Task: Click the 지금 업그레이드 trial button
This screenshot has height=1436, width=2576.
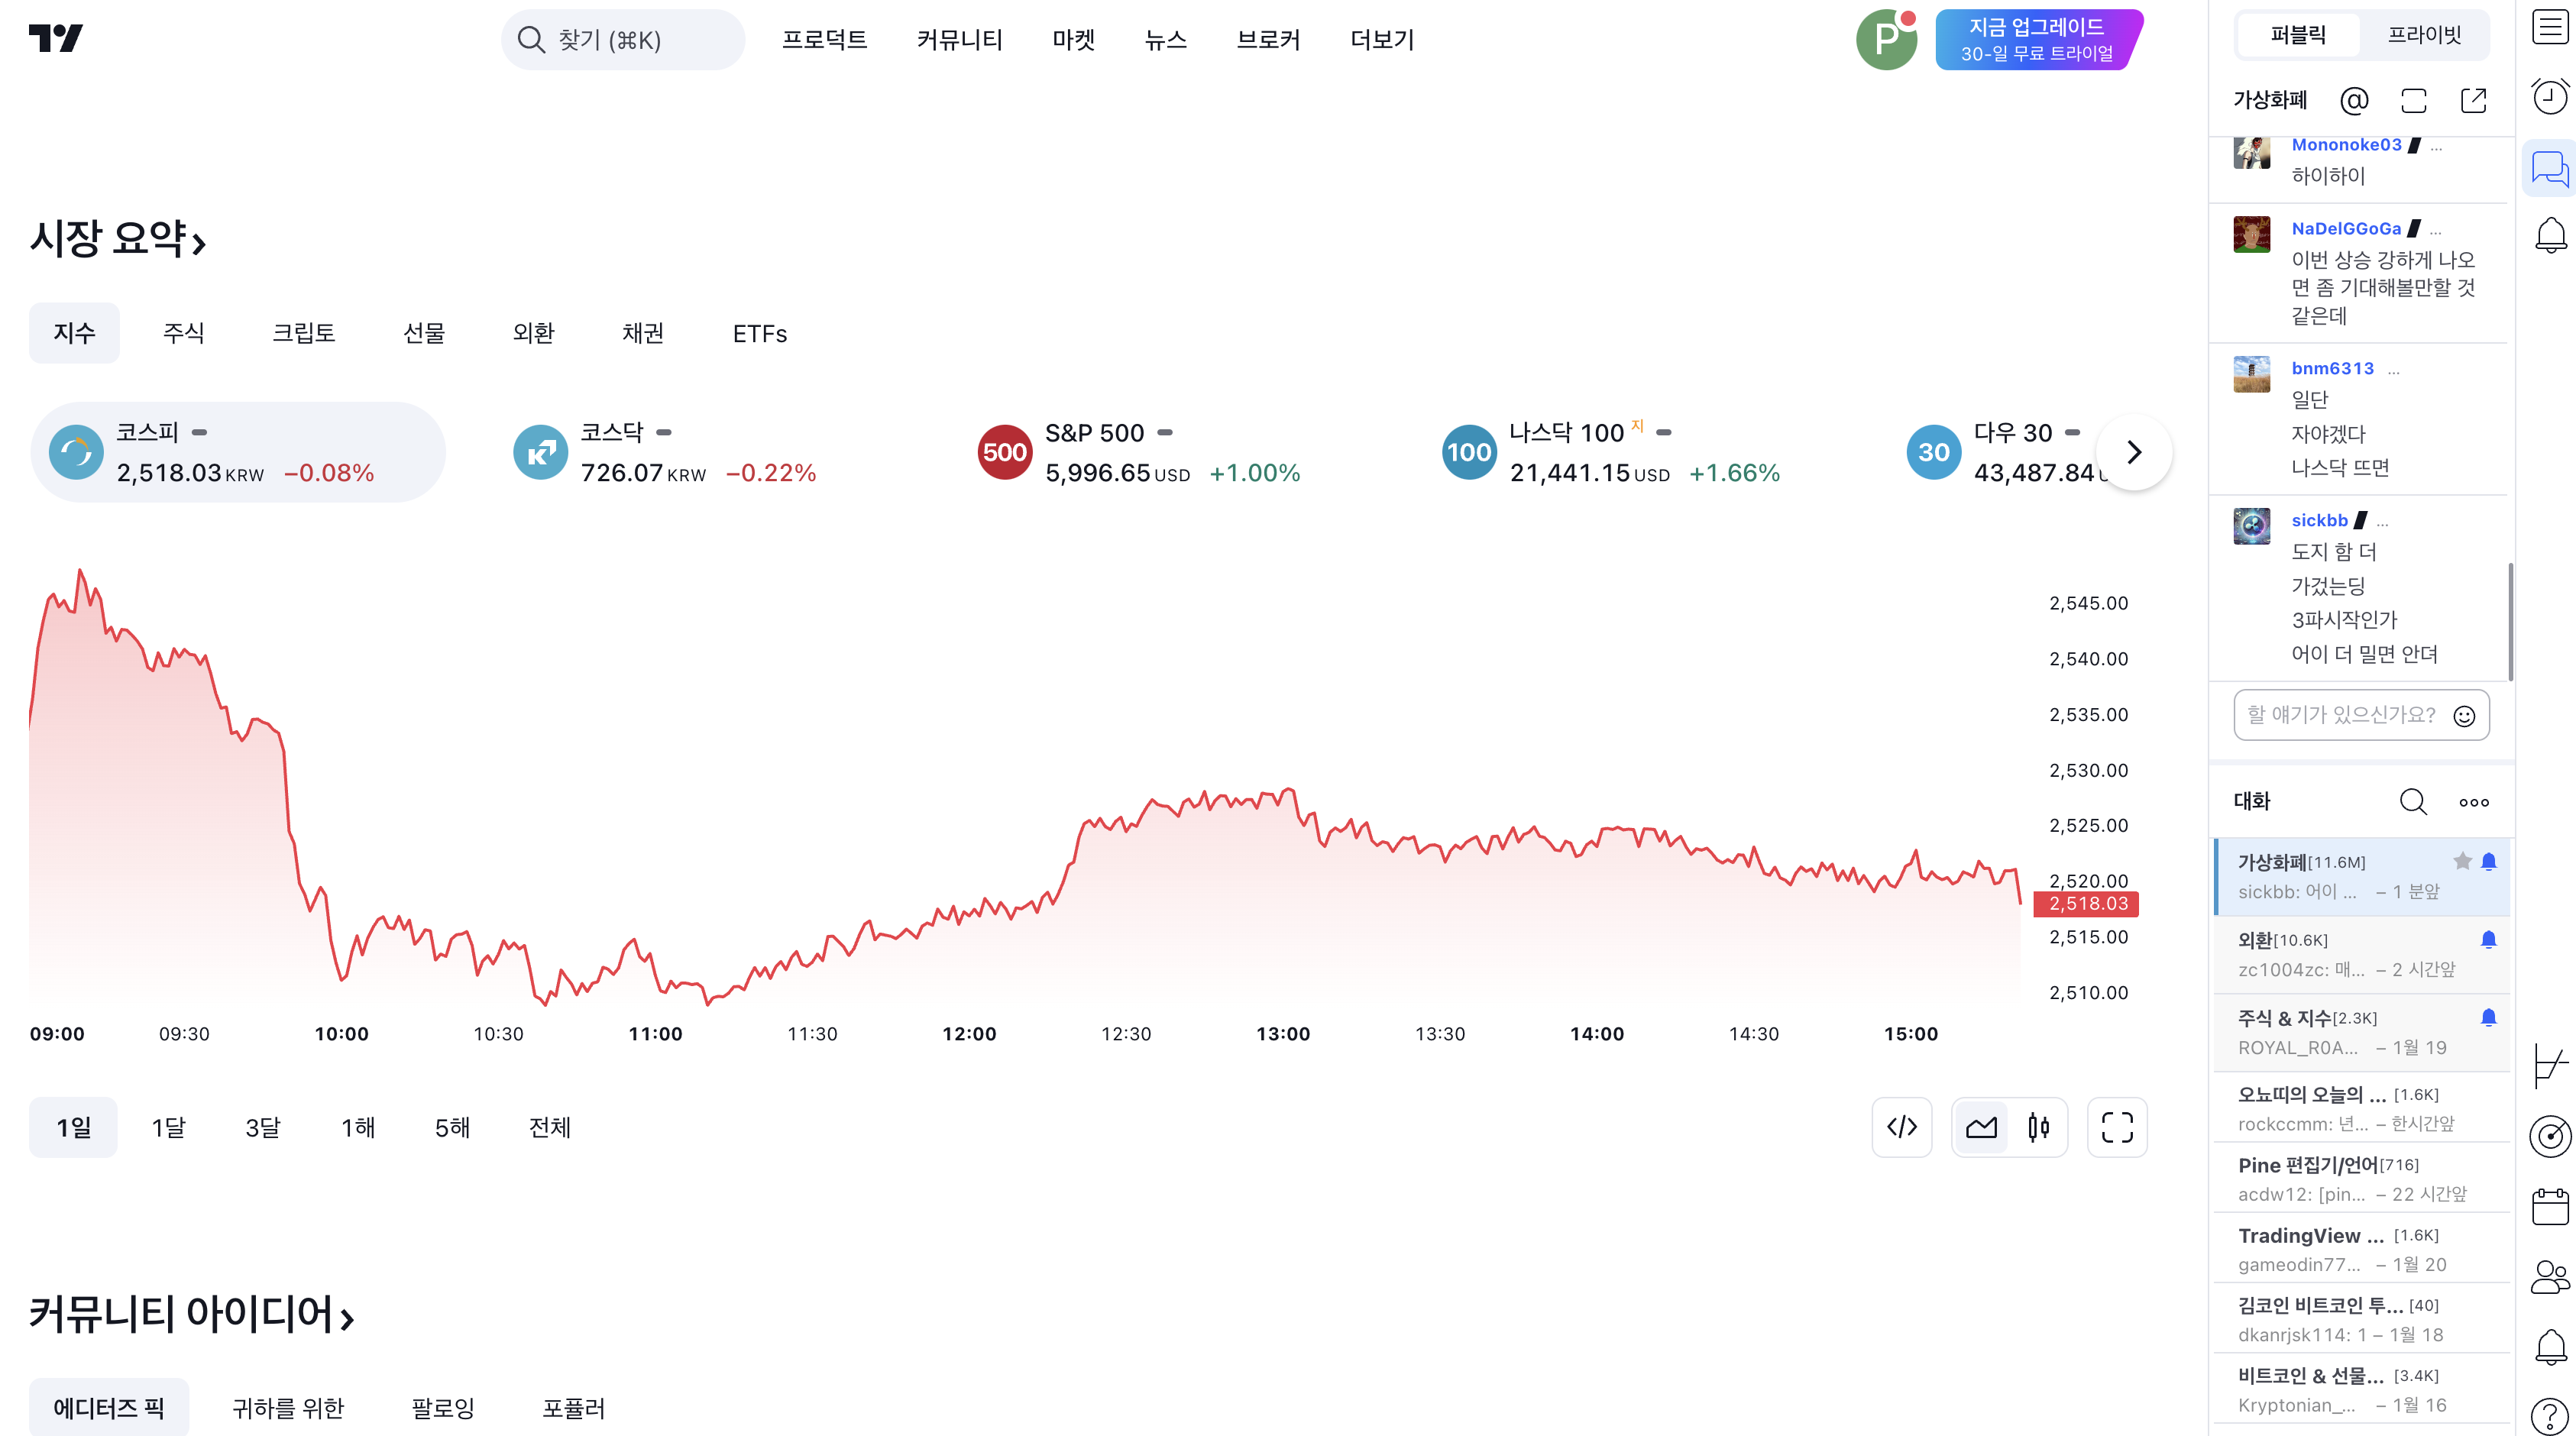Action: click(2037, 40)
